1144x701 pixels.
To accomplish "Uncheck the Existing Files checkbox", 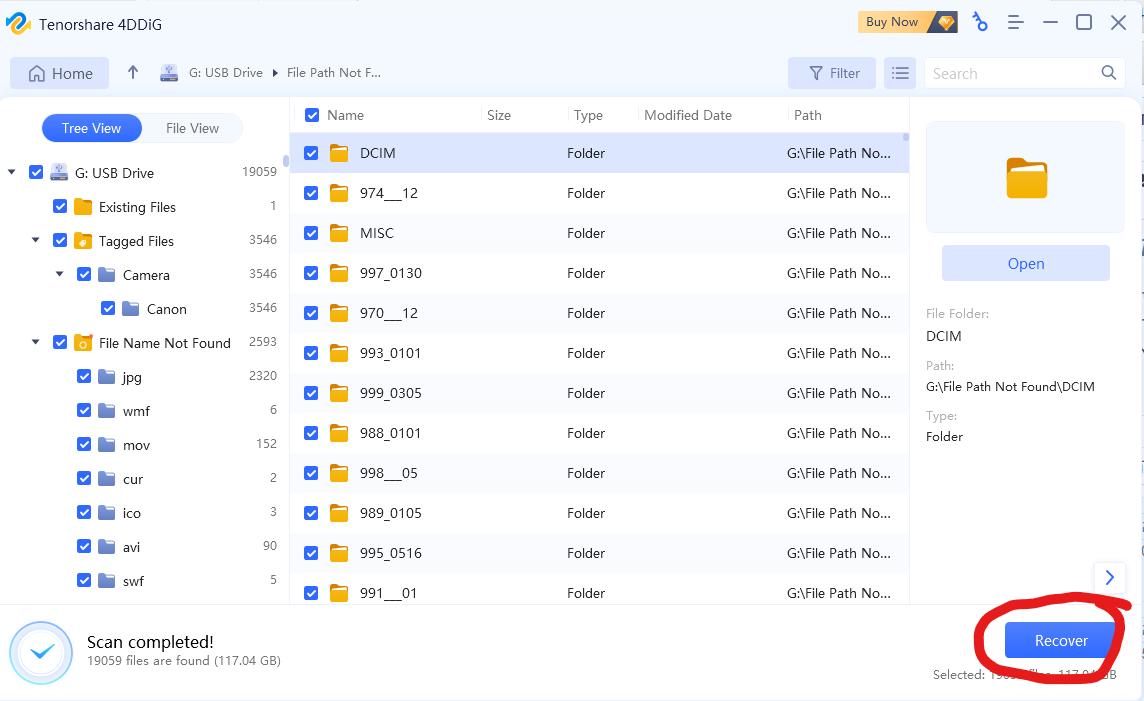I will (60, 207).
